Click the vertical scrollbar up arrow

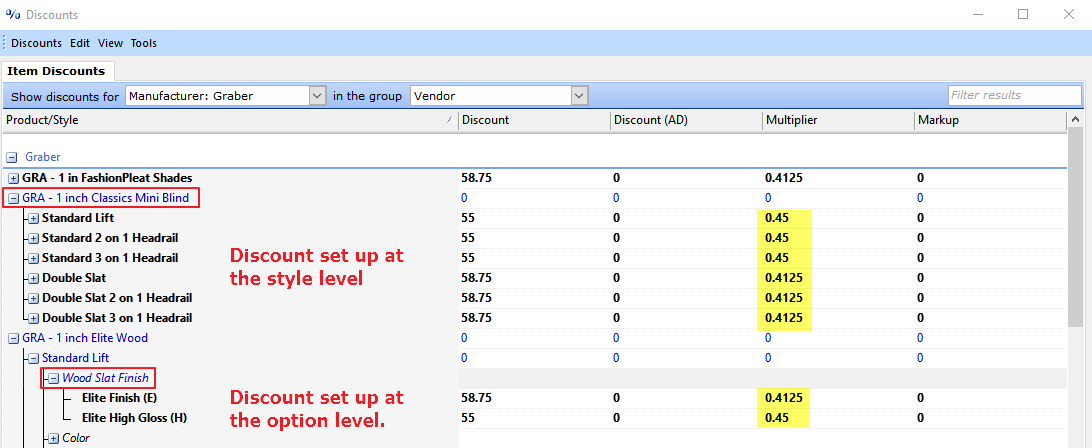[x=1075, y=121]
